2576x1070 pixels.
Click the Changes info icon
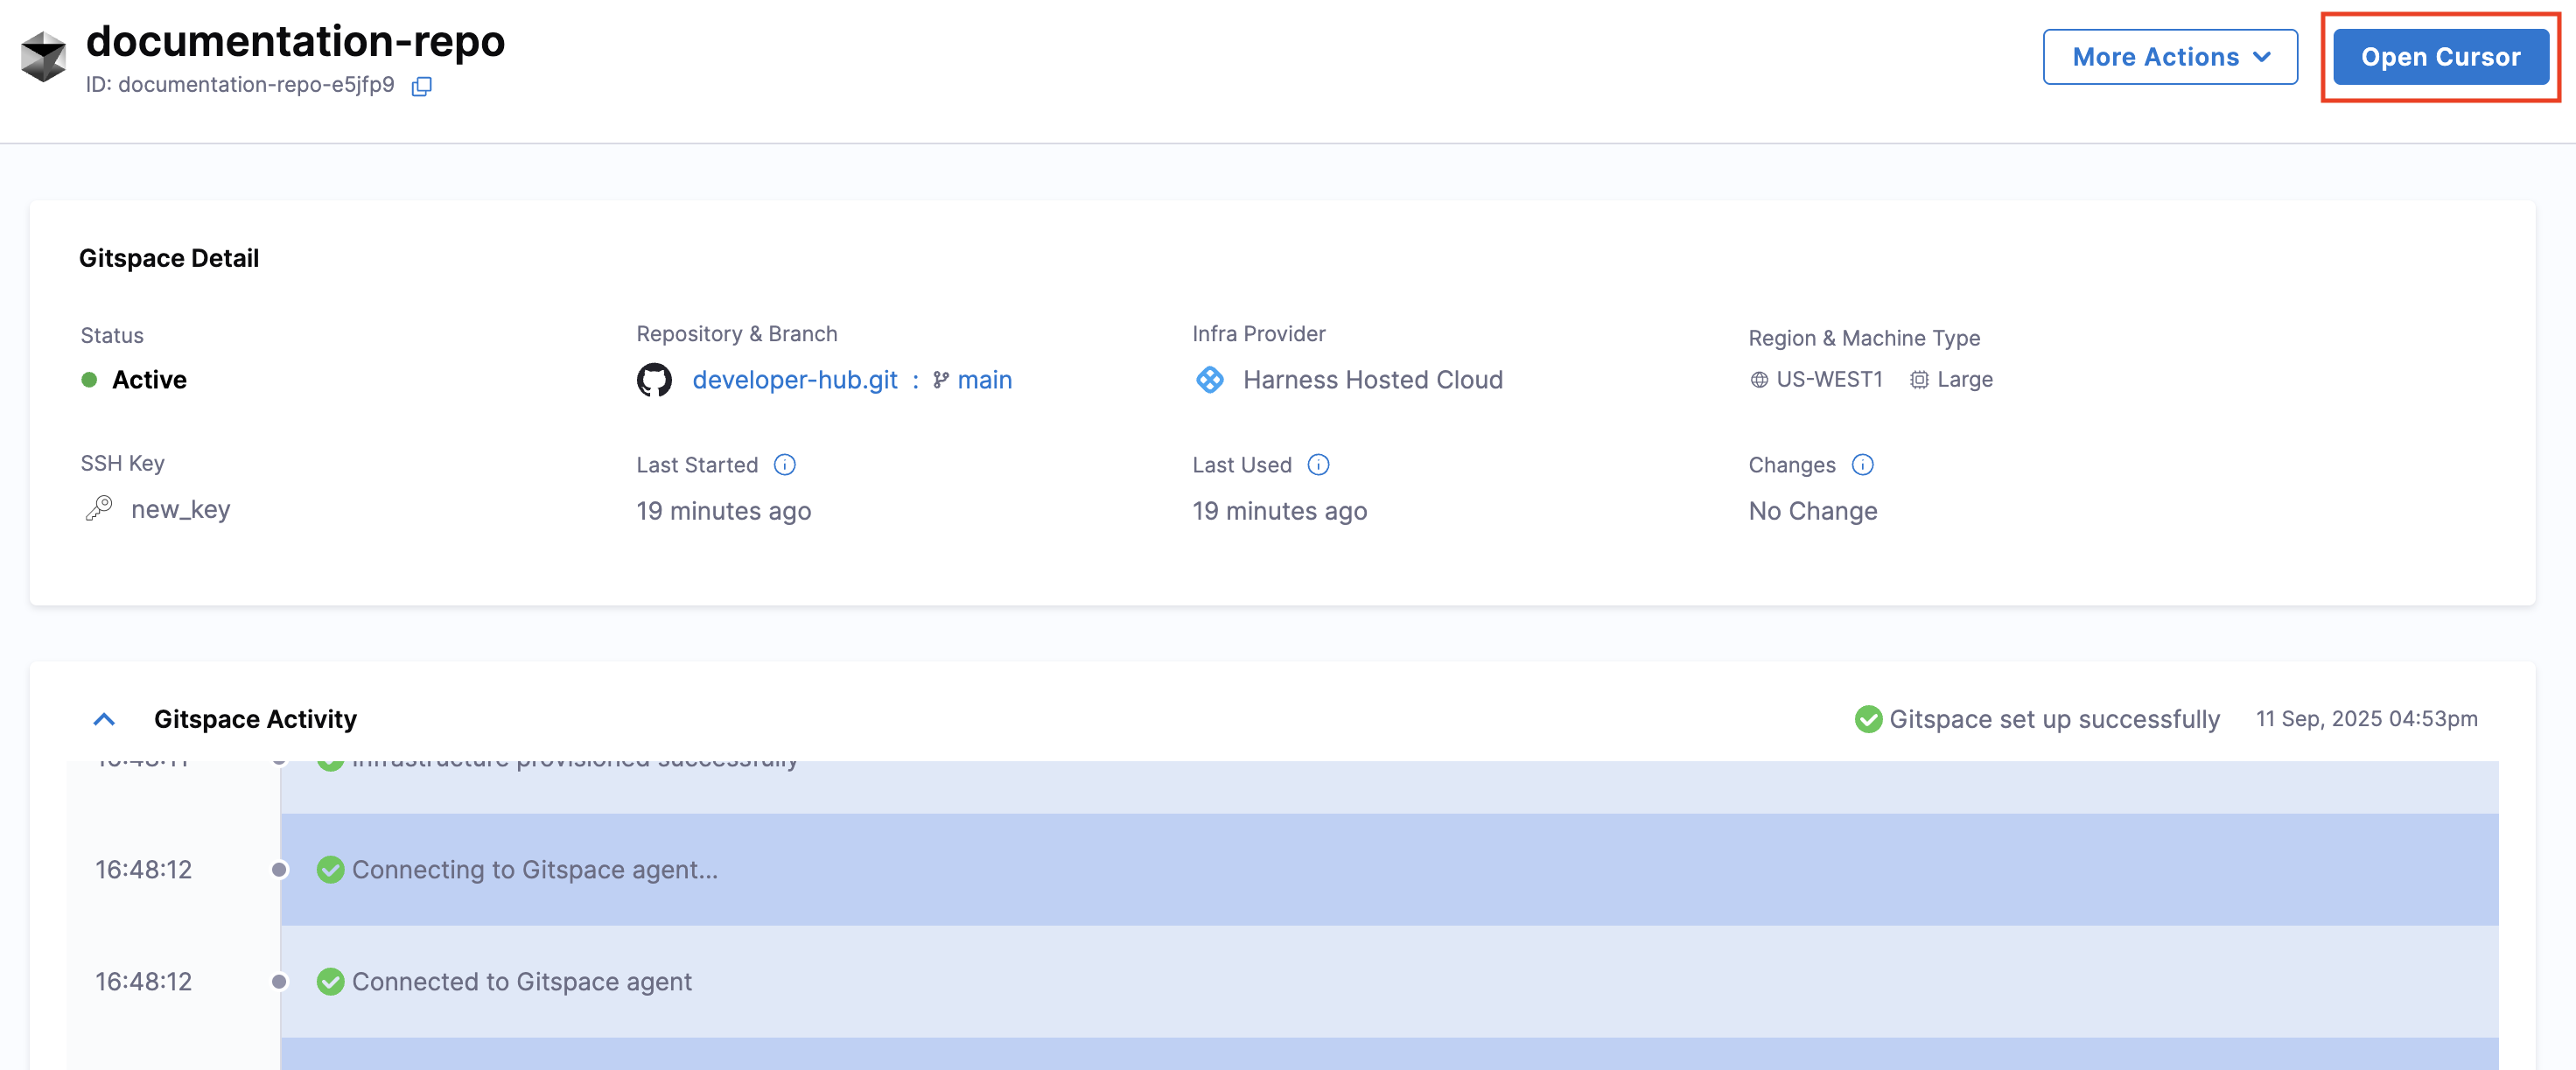1862,465
